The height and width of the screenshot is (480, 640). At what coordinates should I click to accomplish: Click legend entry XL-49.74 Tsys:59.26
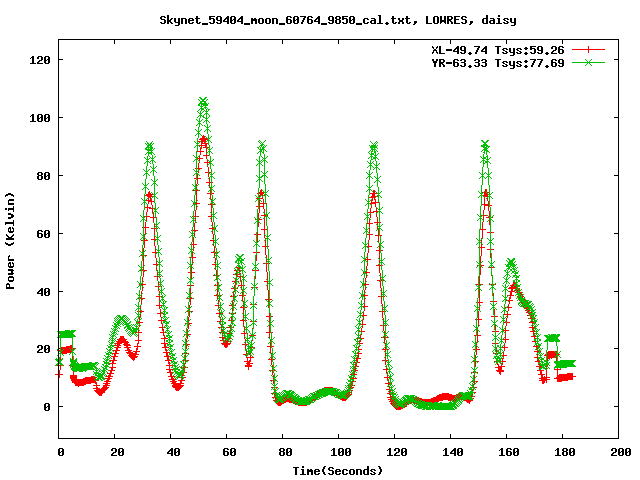pyautogui.click(x=498, y=50)
